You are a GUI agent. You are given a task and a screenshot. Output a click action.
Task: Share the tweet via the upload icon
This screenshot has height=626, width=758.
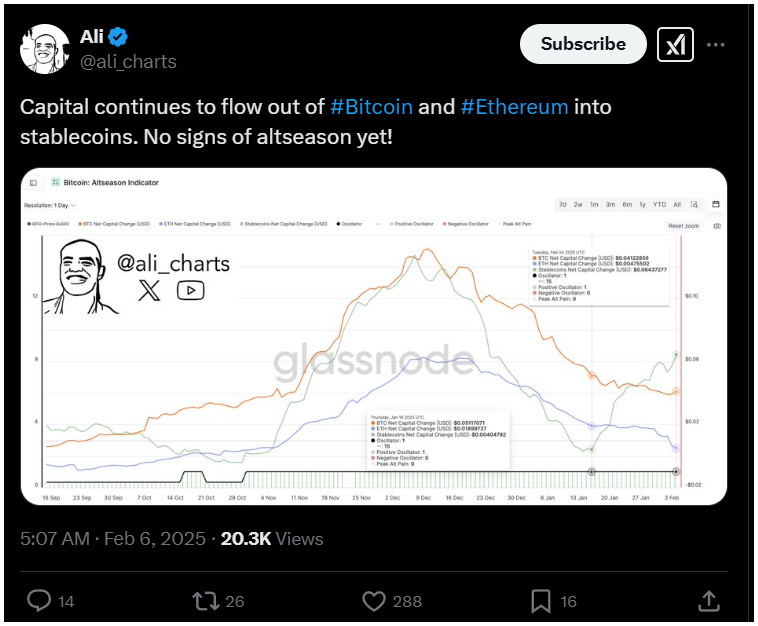709,601
